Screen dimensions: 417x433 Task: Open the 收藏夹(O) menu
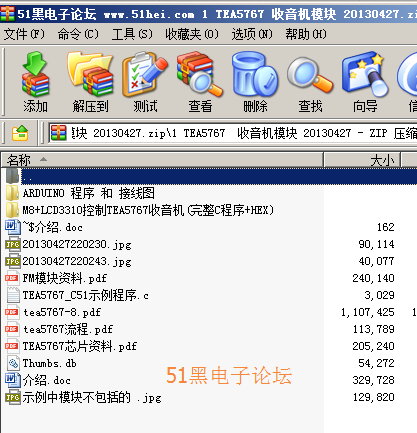[x=192, y=34]
